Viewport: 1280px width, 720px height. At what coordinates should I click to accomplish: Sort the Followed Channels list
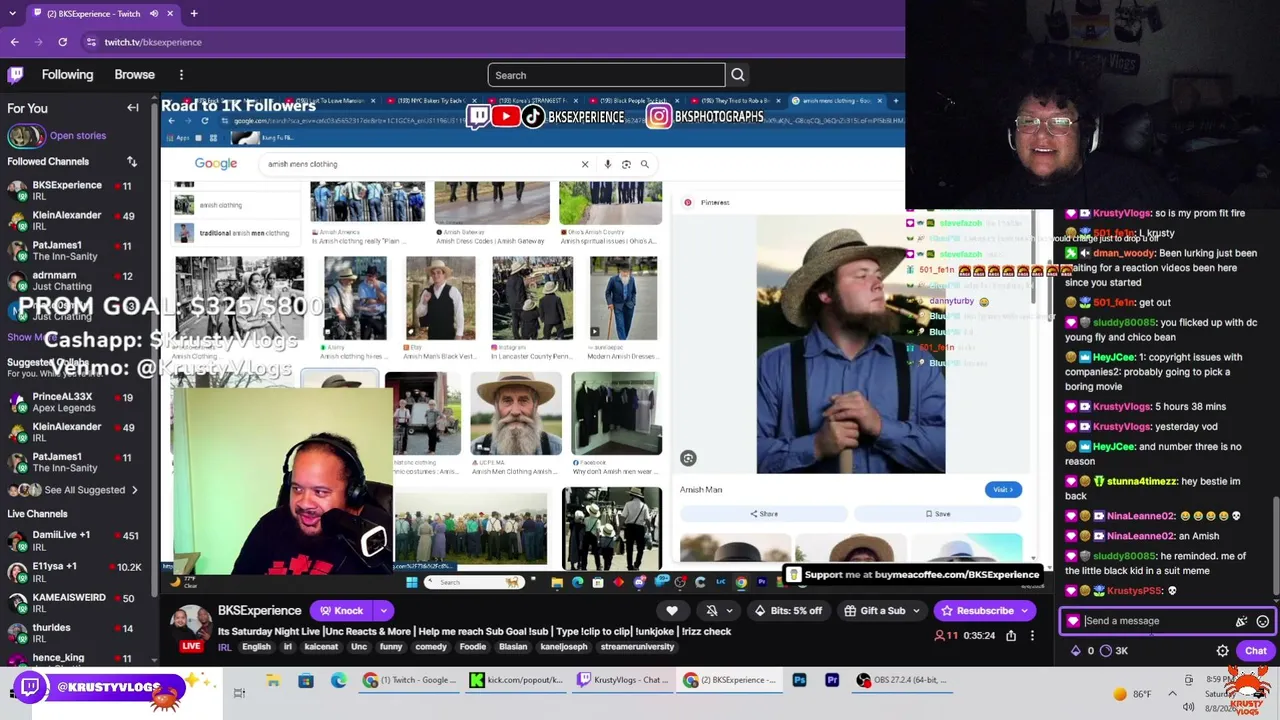[132, 161]
